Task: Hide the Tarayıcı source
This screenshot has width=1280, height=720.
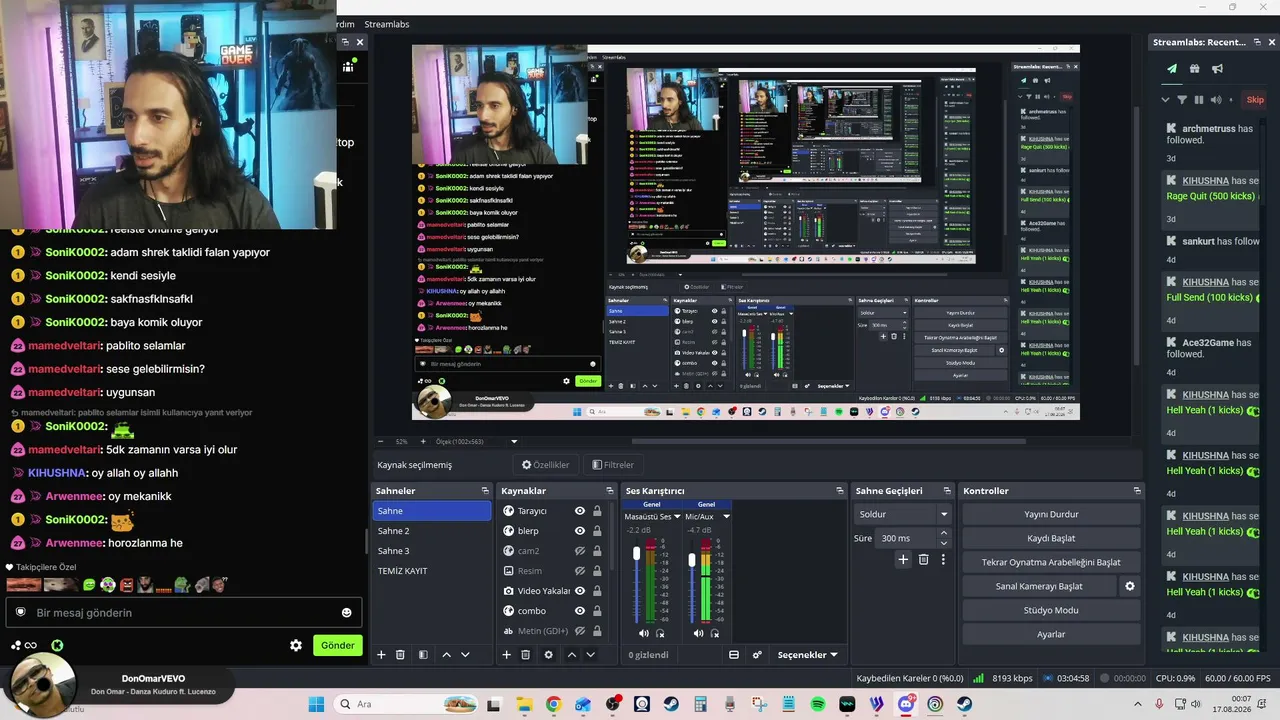Action: coord(579,511)
